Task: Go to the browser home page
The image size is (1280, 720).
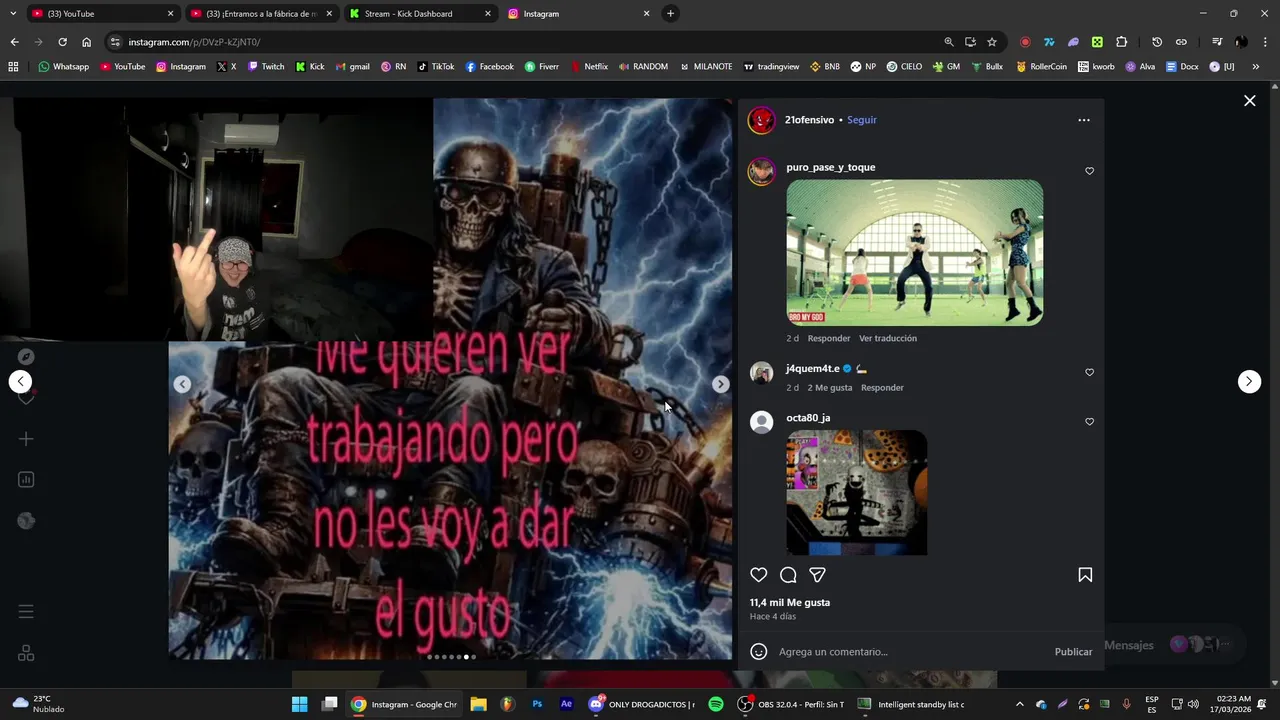Action: pyautogui.click(x=86, y=42)
